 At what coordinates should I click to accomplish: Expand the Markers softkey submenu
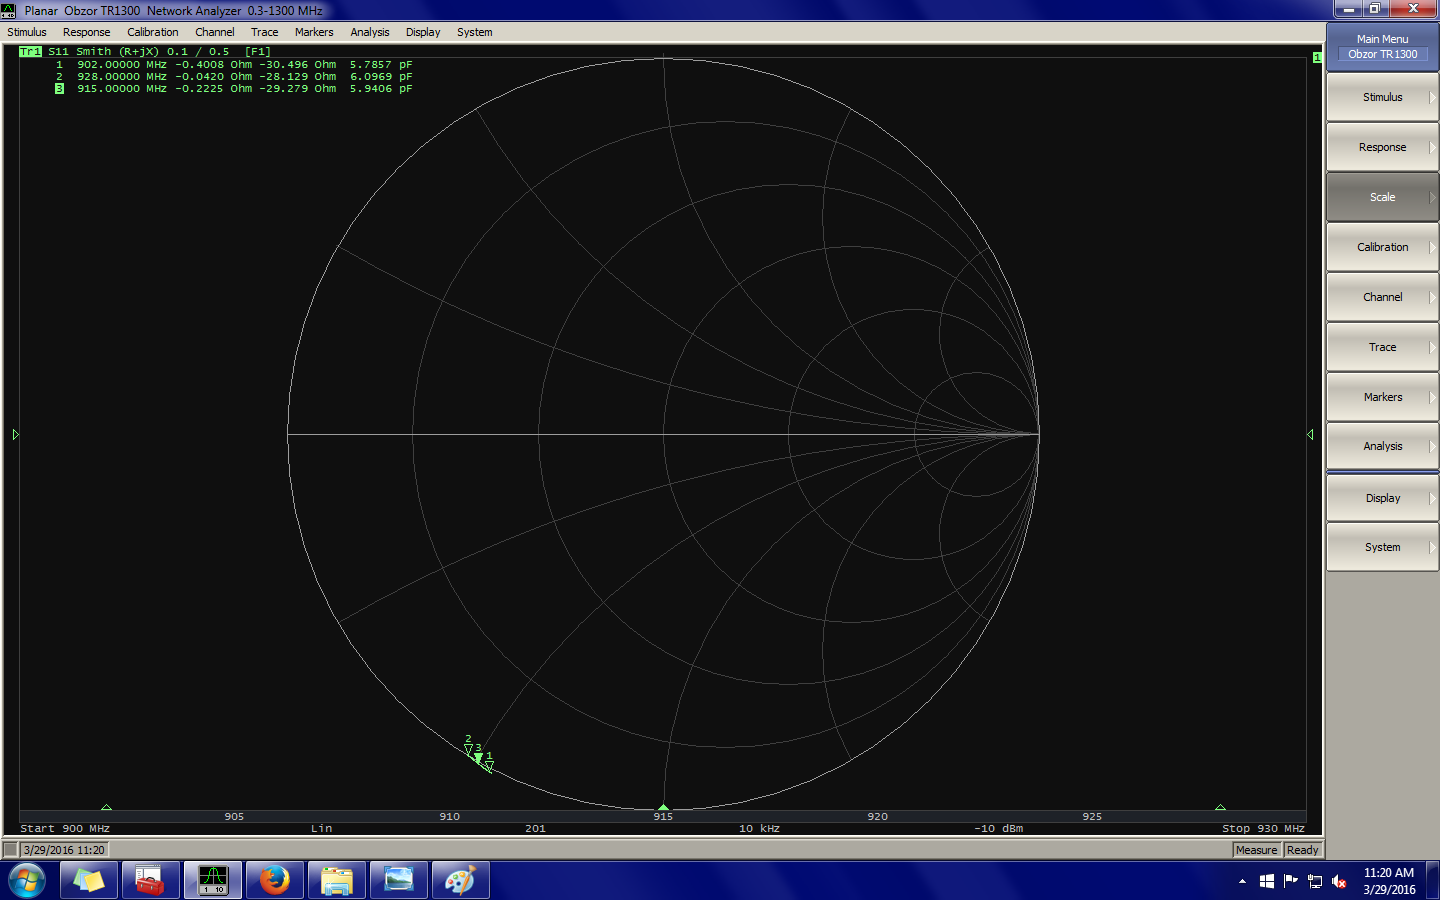(1382, 397)
